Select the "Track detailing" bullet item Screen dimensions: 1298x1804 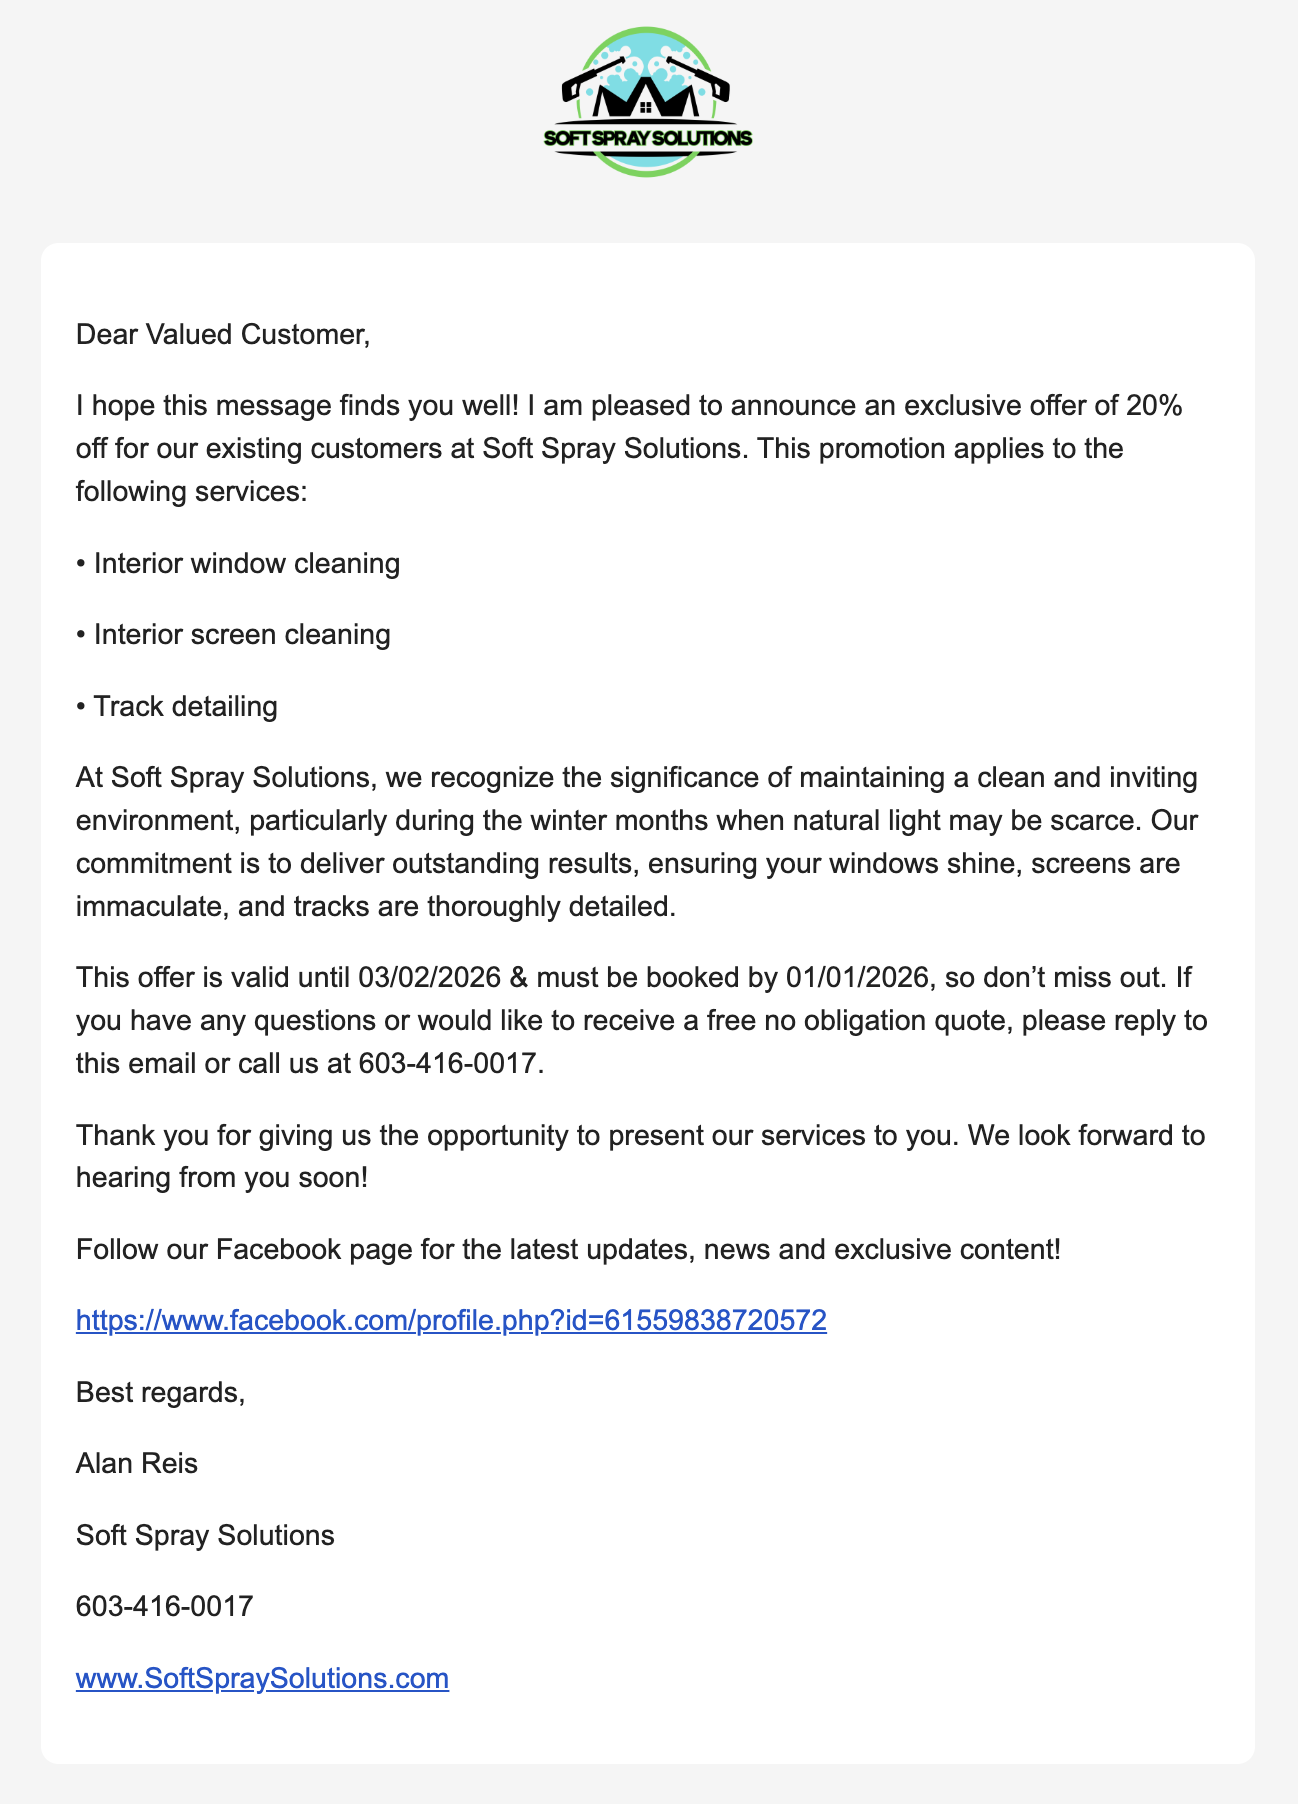coord(185,707)
